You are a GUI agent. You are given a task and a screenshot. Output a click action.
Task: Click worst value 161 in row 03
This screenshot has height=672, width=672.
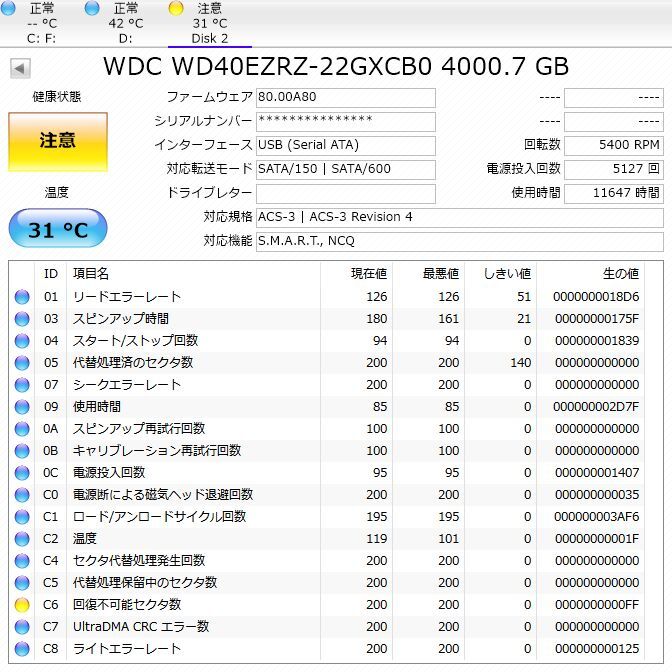[449, 318]
